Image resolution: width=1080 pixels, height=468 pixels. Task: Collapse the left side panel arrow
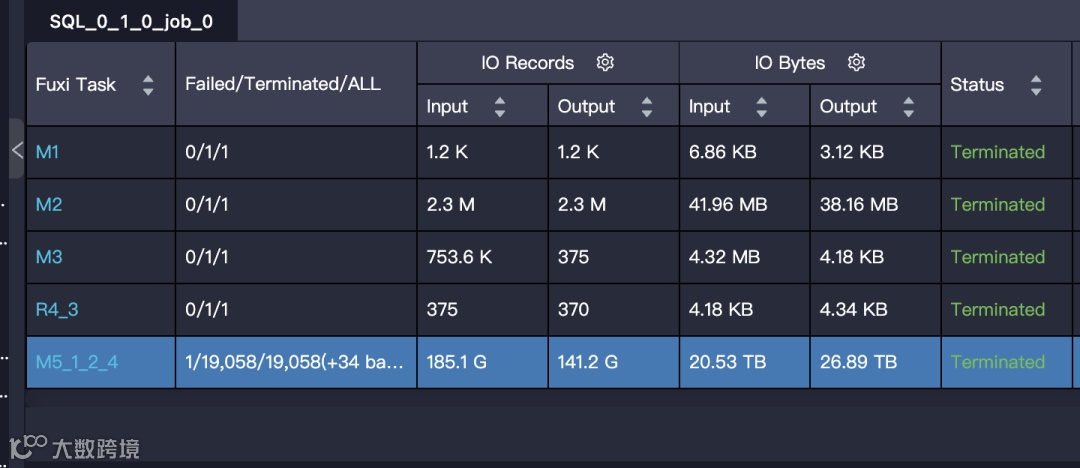click(17, 150)
